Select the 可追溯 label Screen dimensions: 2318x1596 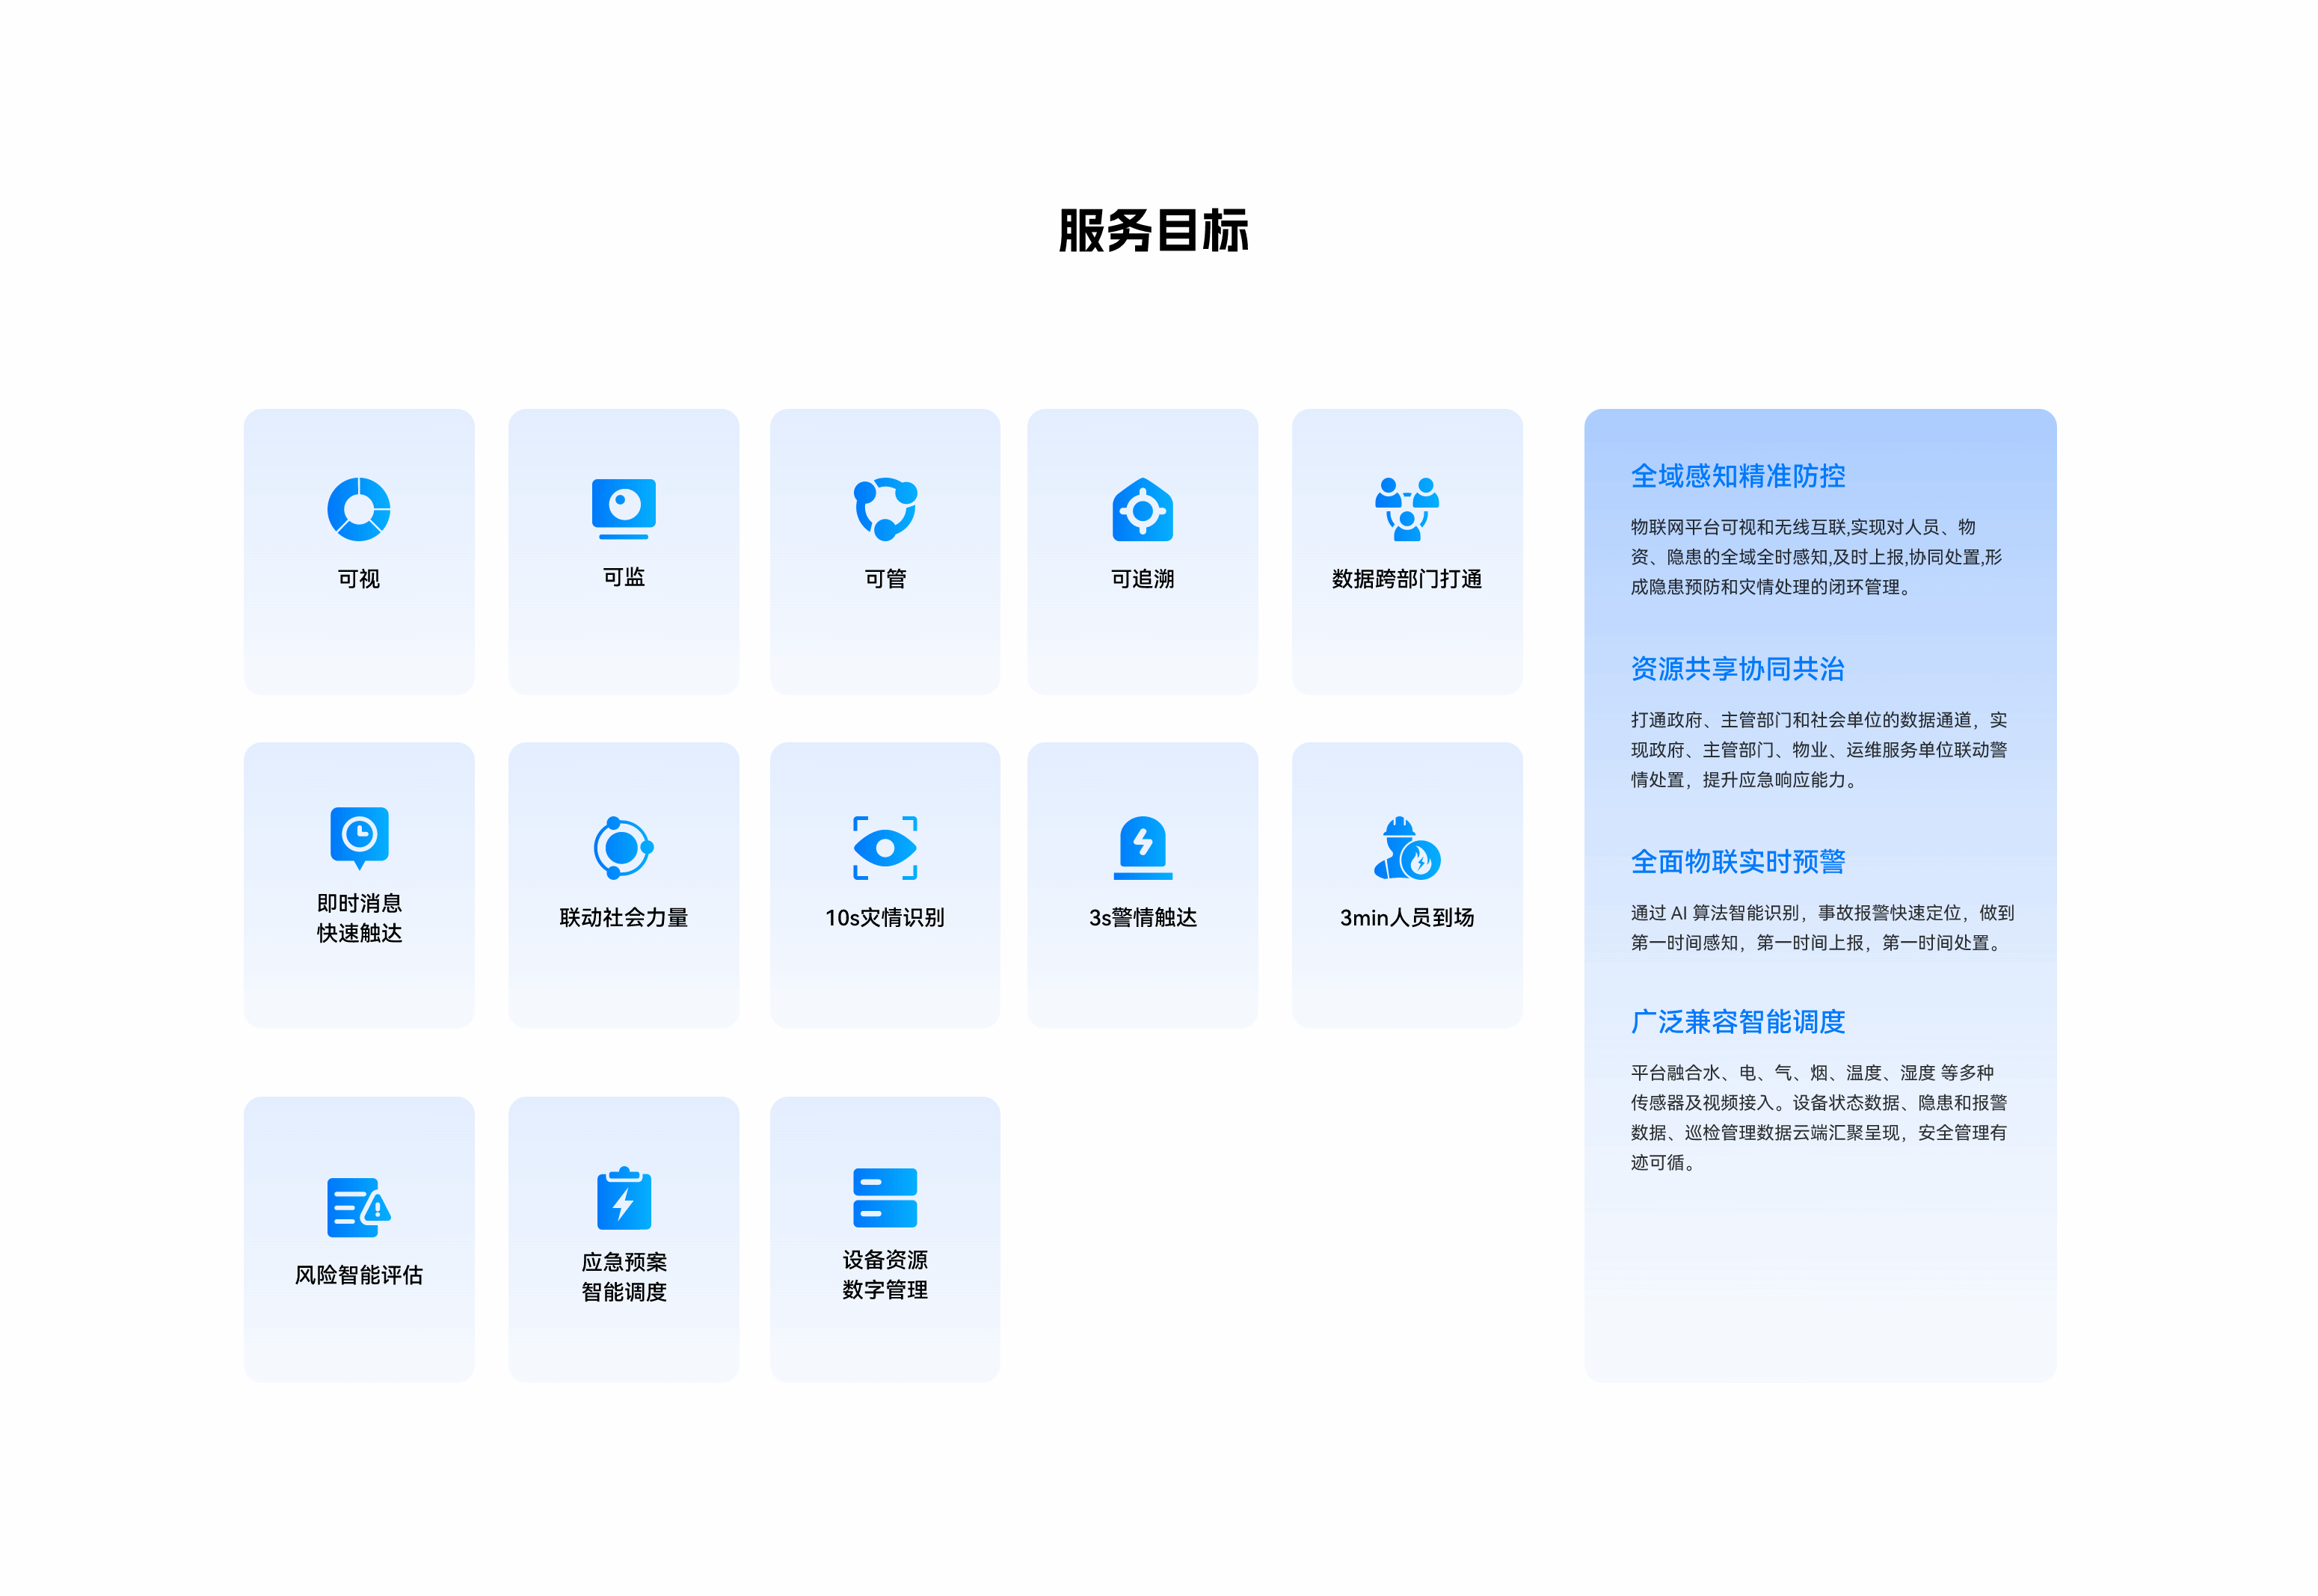(1143, 579)
